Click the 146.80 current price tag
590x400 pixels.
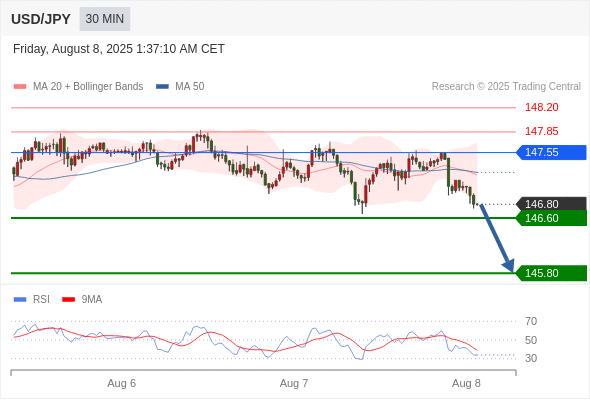(x=551, y=204)
